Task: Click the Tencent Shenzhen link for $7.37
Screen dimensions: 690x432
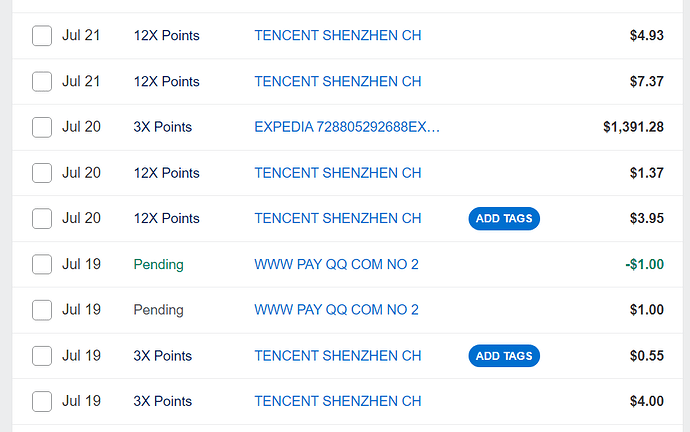Action: 338,82
